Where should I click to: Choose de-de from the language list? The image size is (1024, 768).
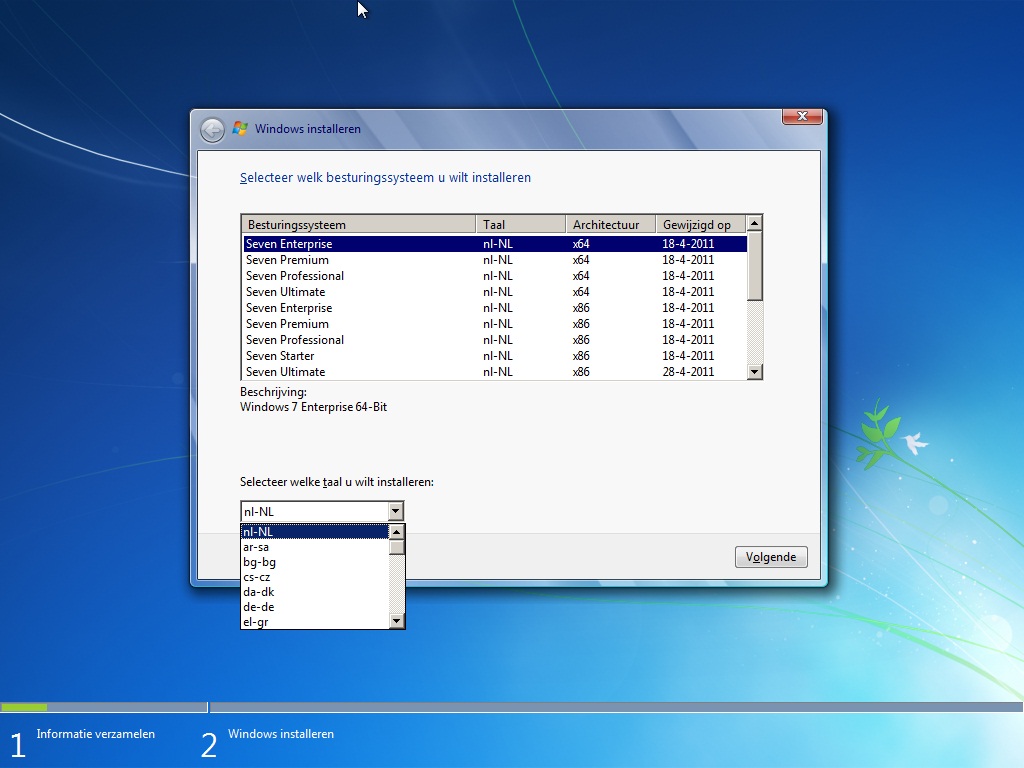pos(315,607)
